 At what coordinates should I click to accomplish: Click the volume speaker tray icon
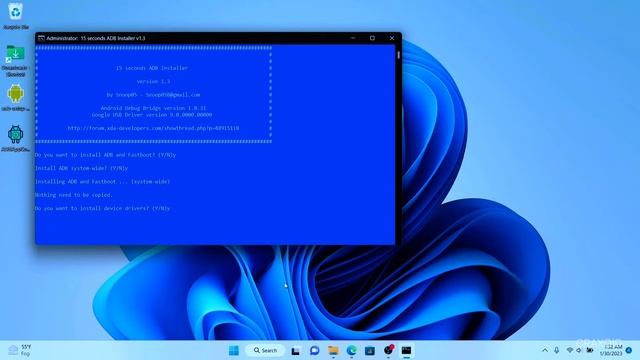(x=579, y=350)
